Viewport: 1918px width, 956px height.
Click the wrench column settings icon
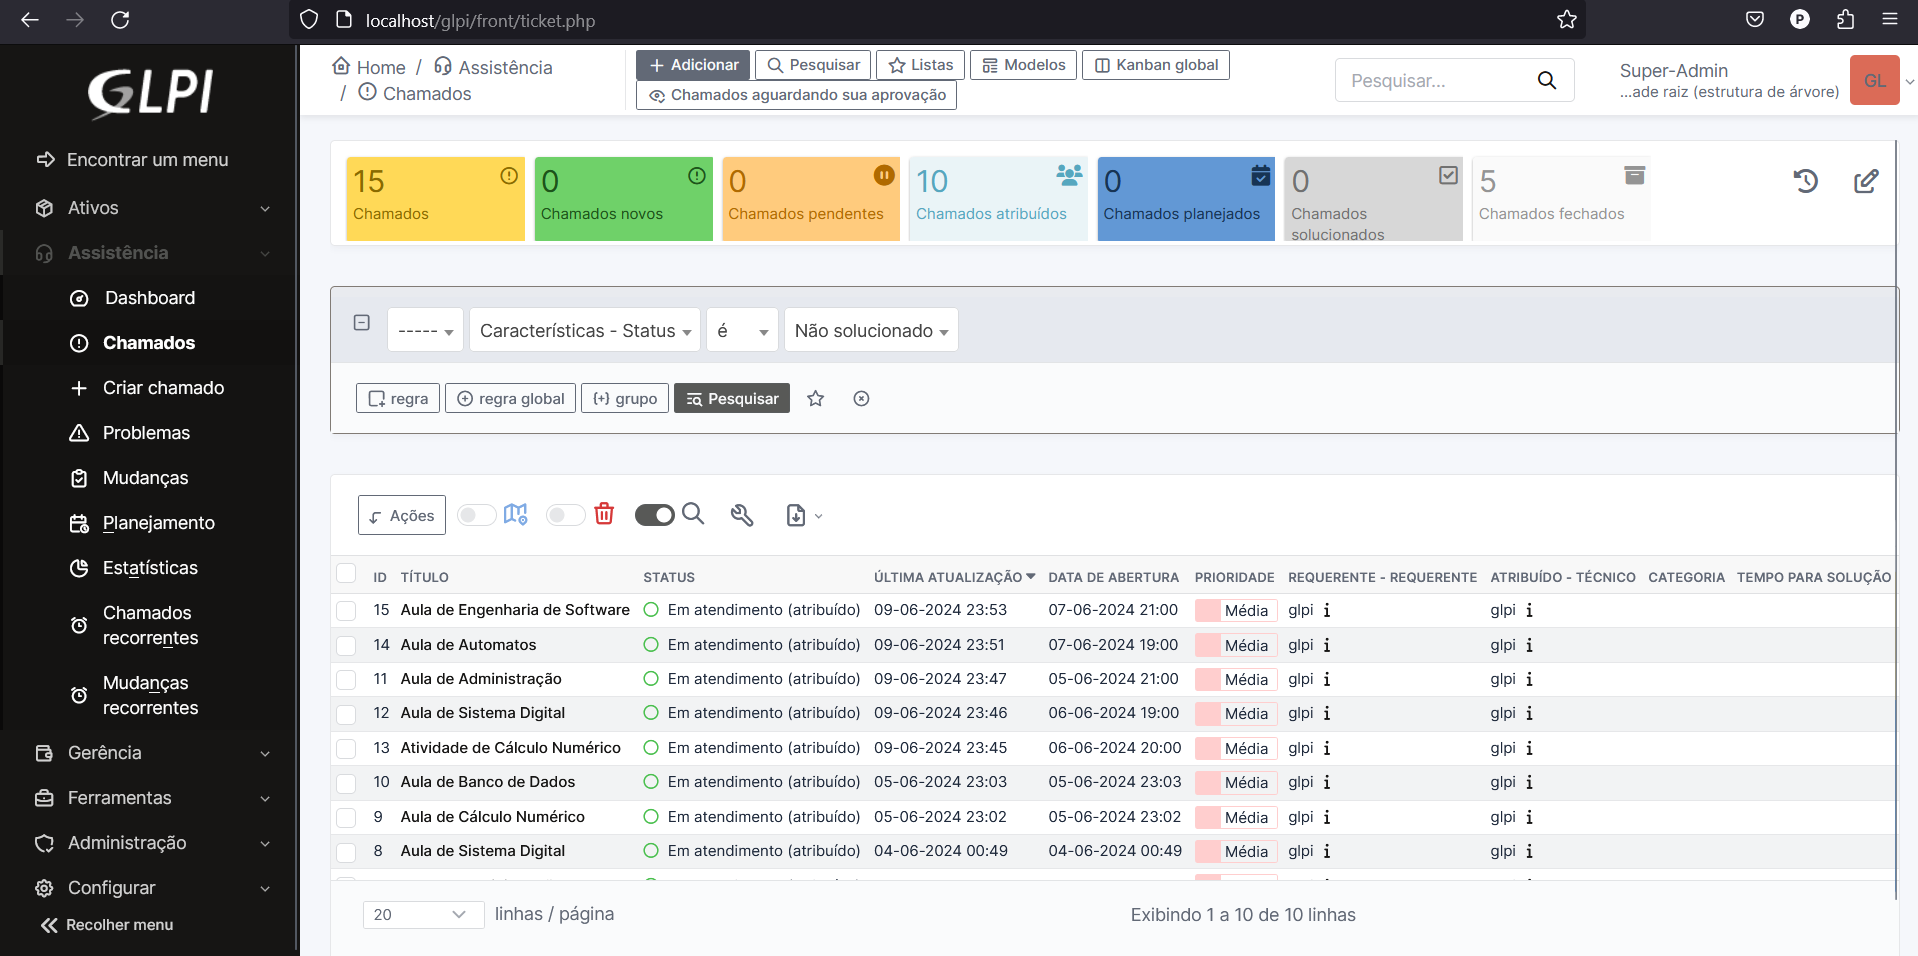742,515
